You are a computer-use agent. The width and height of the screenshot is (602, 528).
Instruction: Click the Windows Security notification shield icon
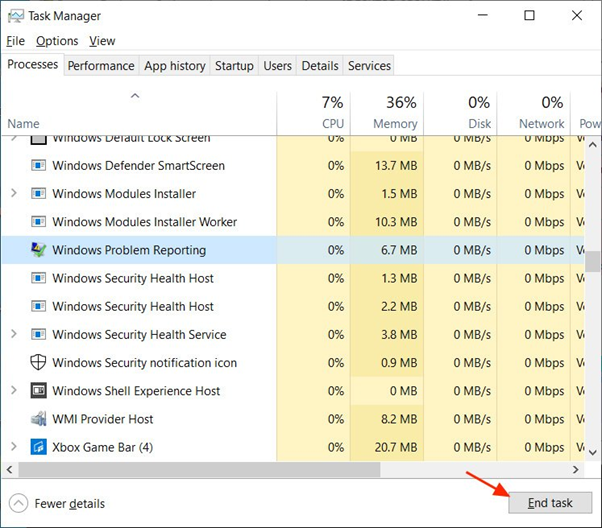point(38,362)
